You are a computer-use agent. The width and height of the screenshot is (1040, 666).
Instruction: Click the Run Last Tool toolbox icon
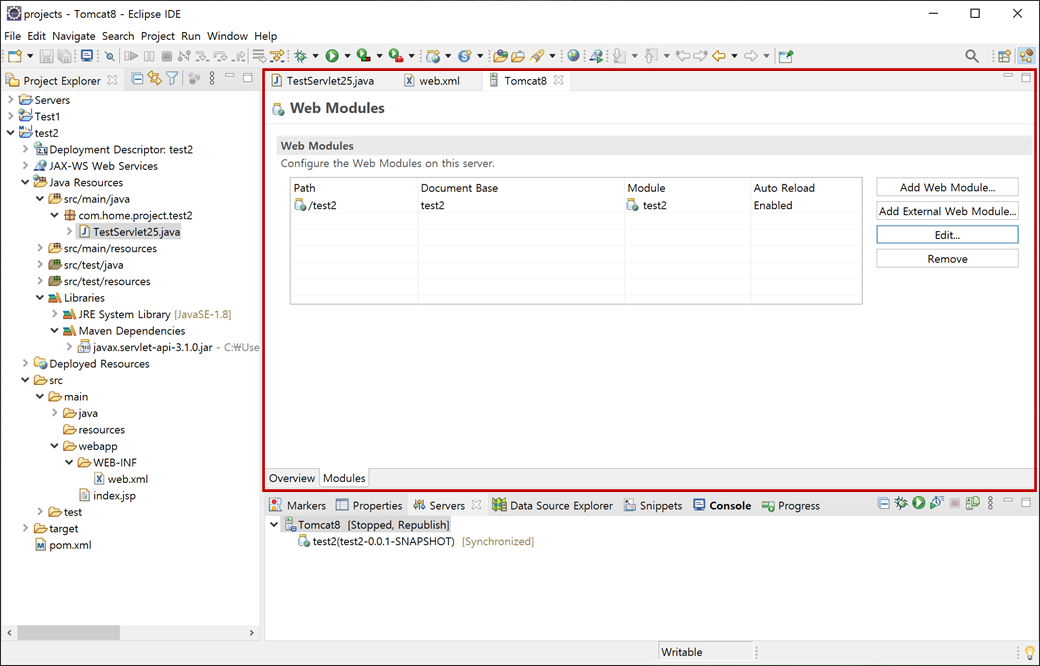click(x=397, y=56)
